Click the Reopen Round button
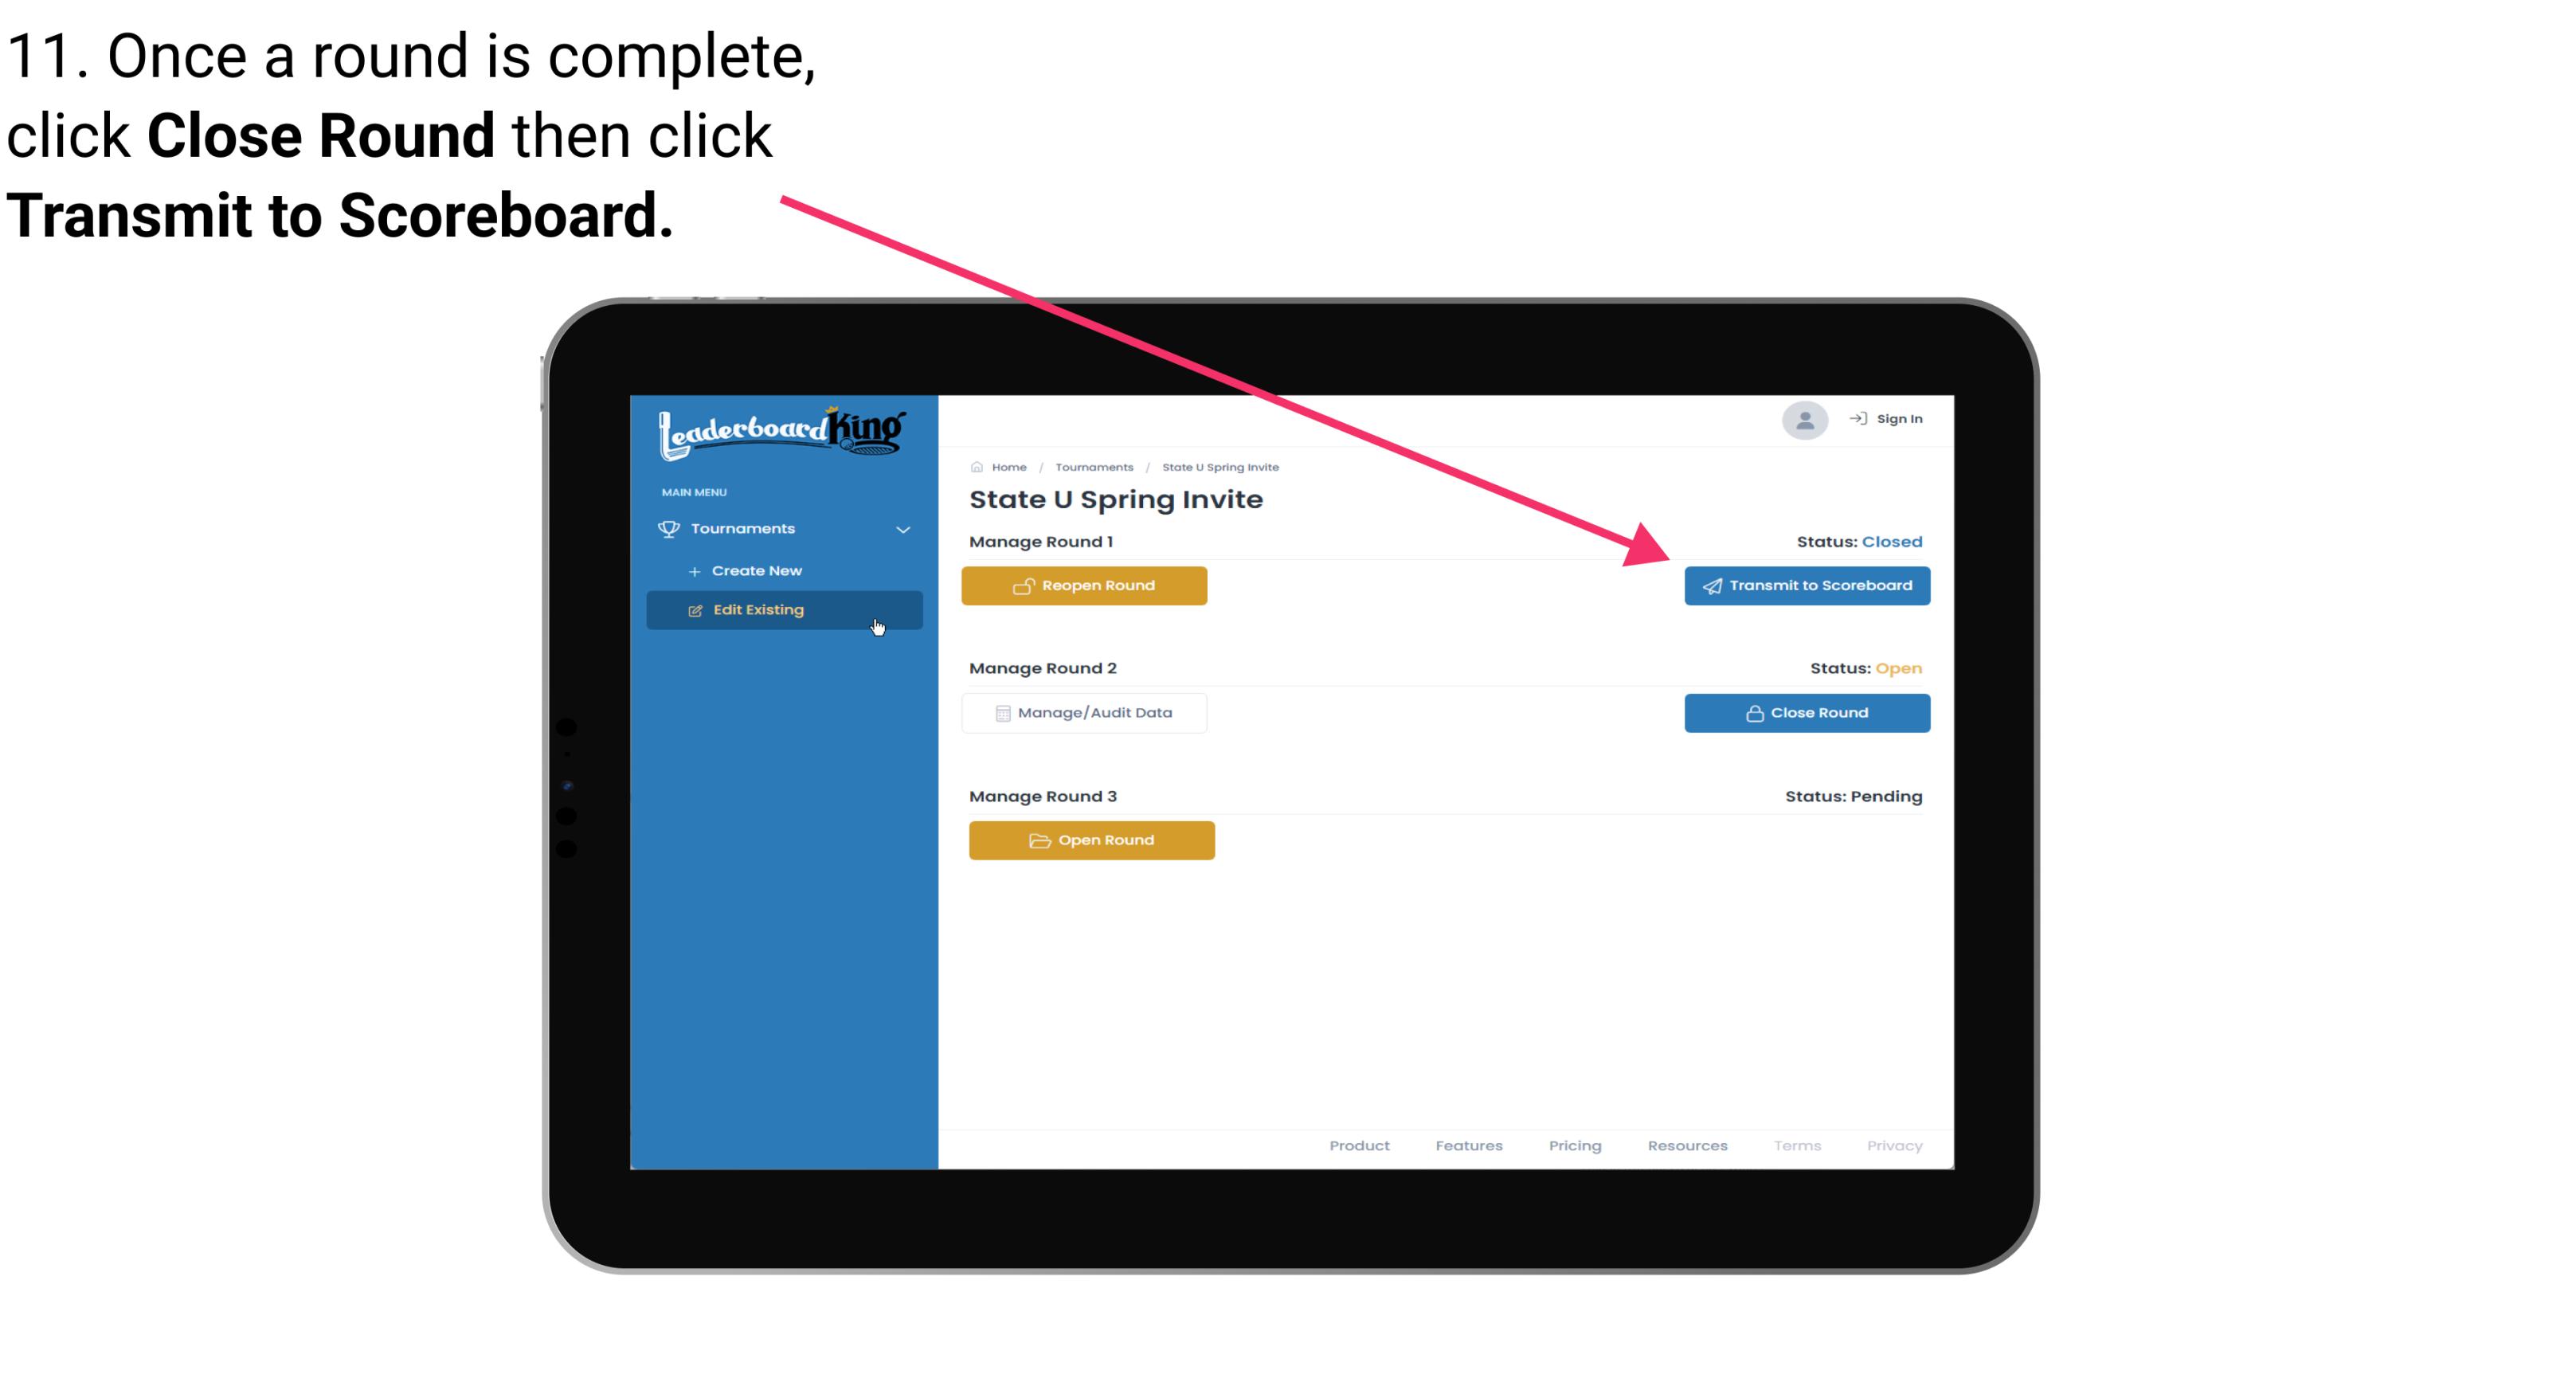The width and height of the screenshot is (2576, 1386). click(1086, 585)
